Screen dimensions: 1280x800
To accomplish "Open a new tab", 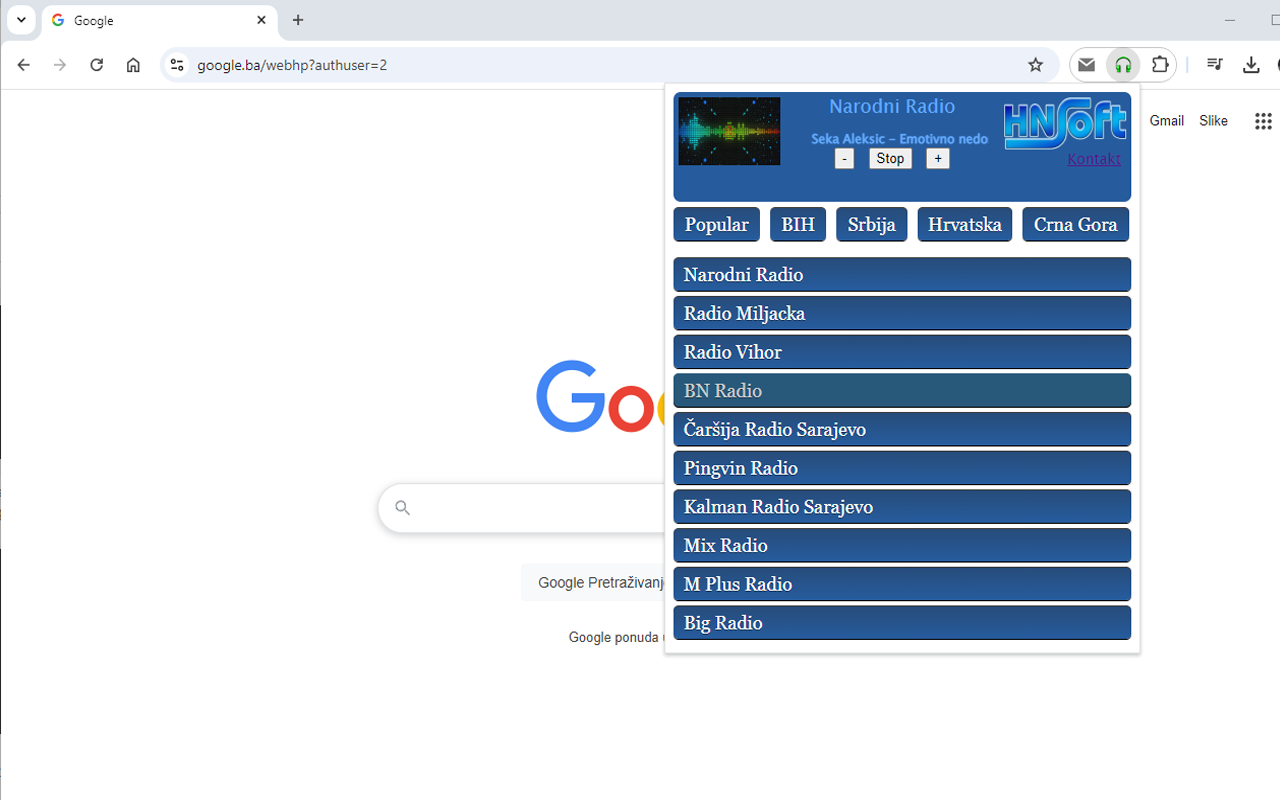I will point(298,20).
